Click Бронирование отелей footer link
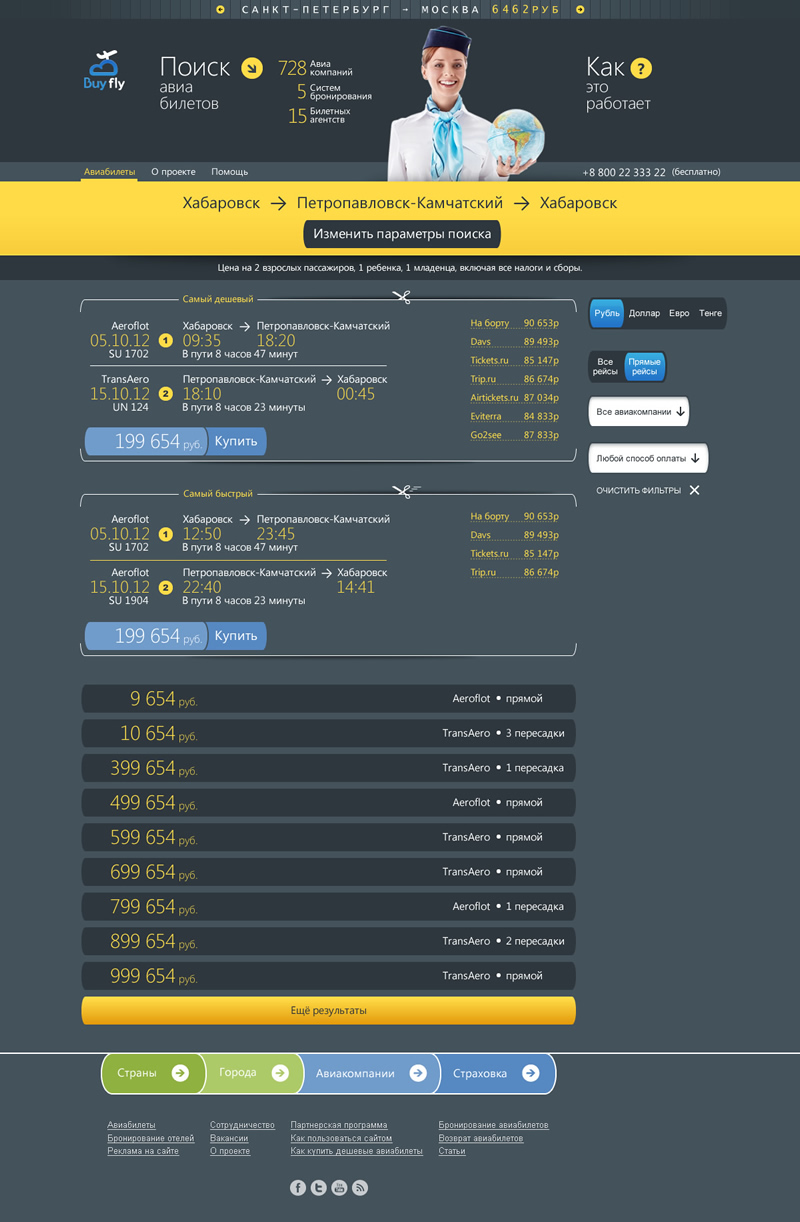800x1222 pixels. click(x=151, y=1138)
